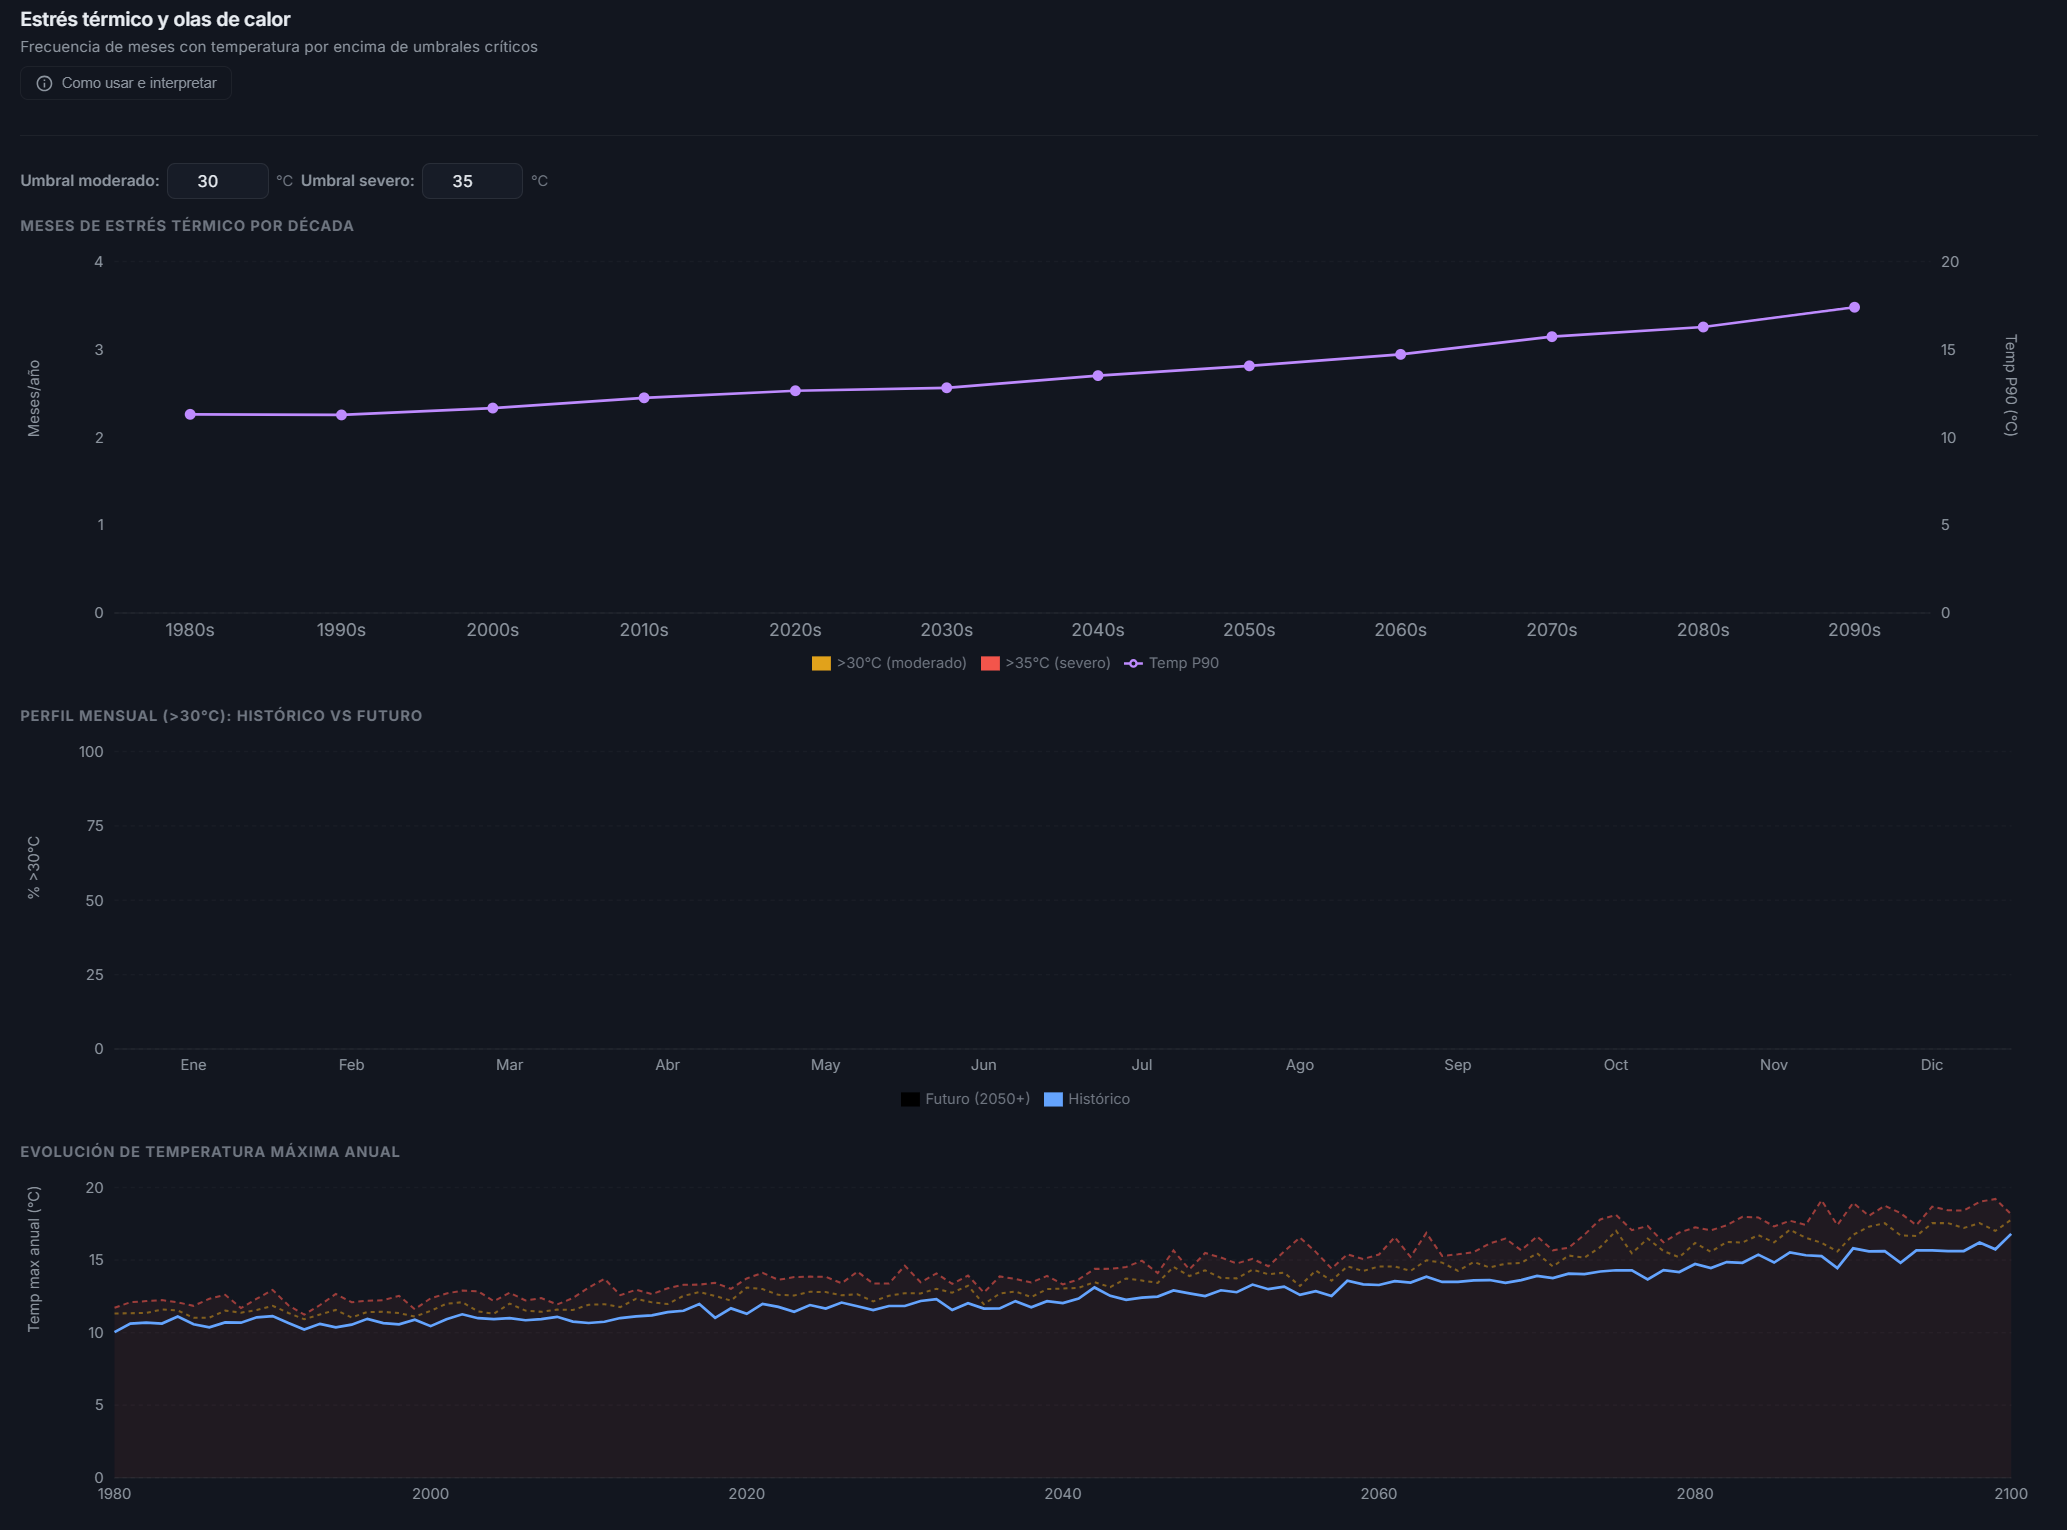The width and height of the screenshot is (2067, 1530).
Task: Select the 2050s Temp P90 data point
Action: [1249, 366]
